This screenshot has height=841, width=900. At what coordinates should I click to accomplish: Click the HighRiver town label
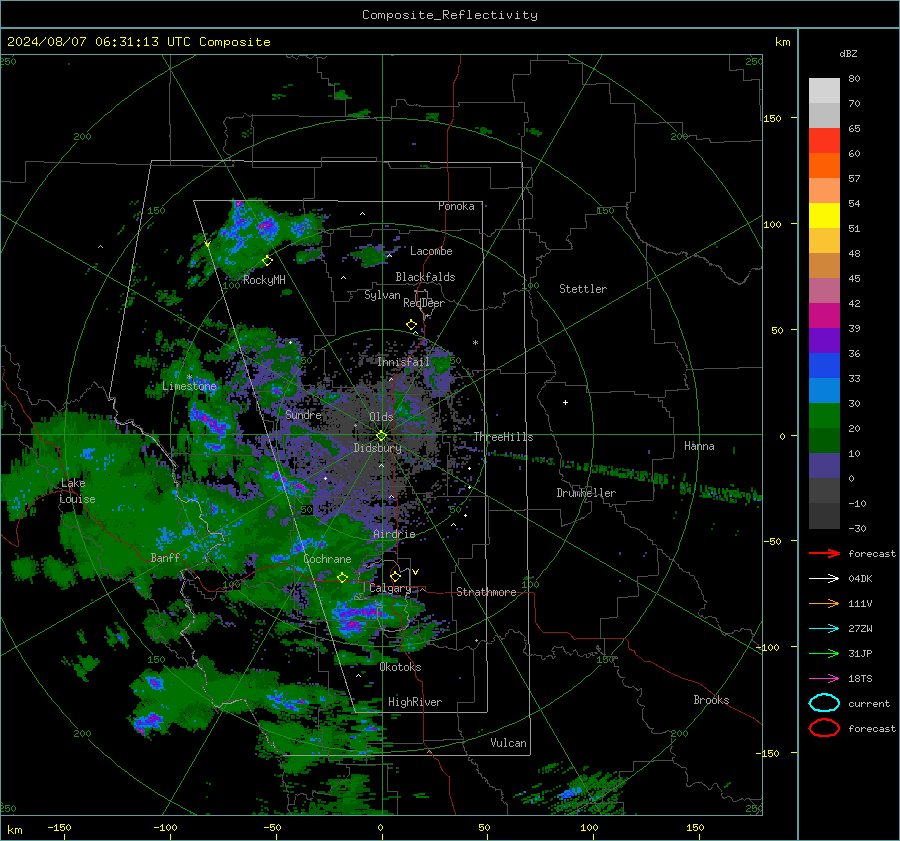415,702
